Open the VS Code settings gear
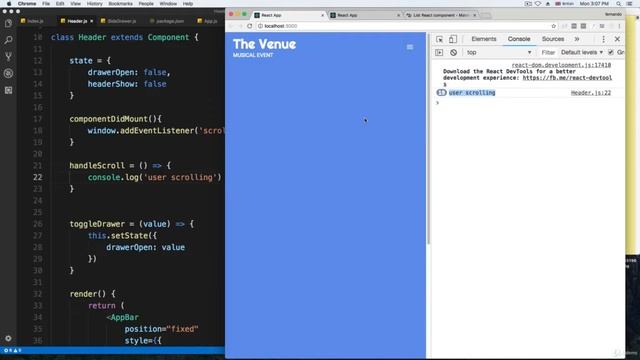The image size is (640, 360). (x=8, y=338)
